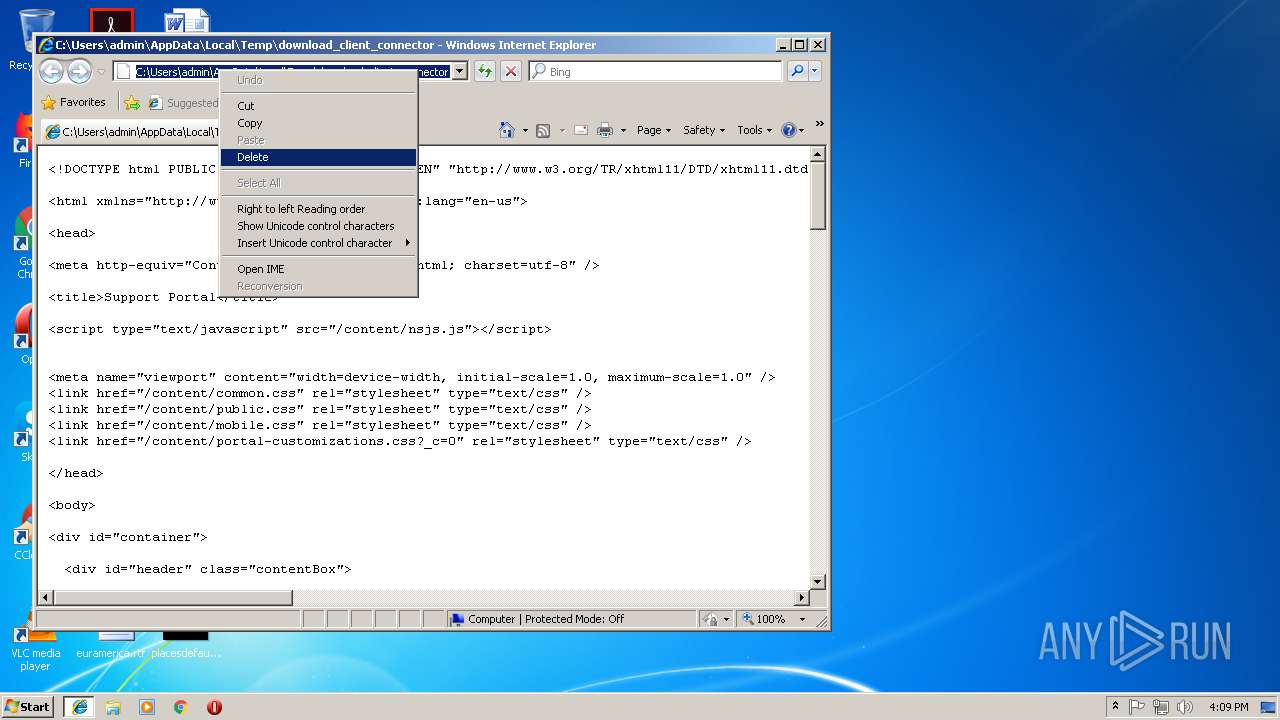Show hidden tray icons arrow
The width and height of the screenshot is (1280, 720).
point(1115,706)
